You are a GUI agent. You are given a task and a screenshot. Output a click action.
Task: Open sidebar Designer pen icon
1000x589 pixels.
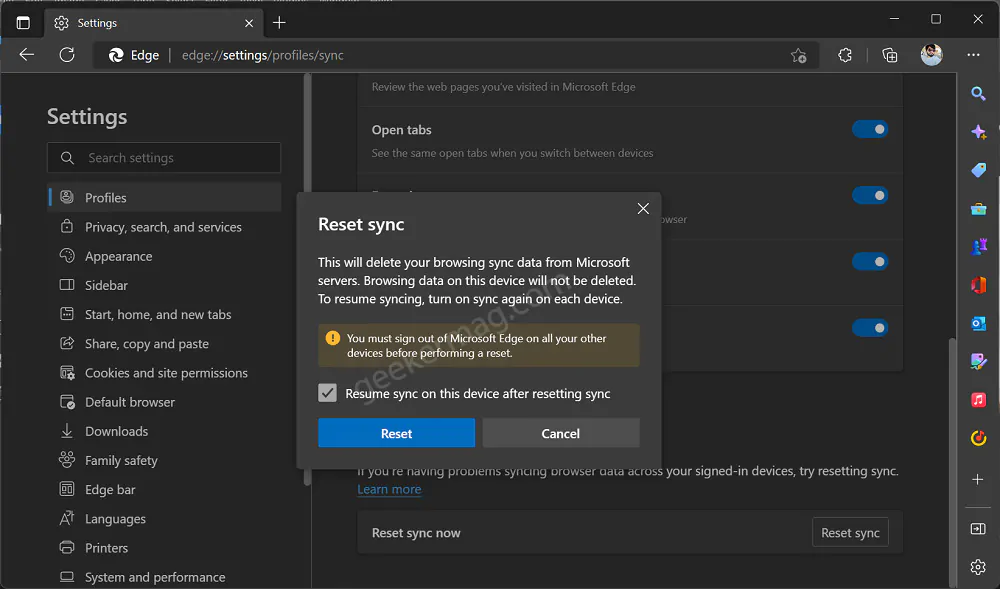coord(978,361)
